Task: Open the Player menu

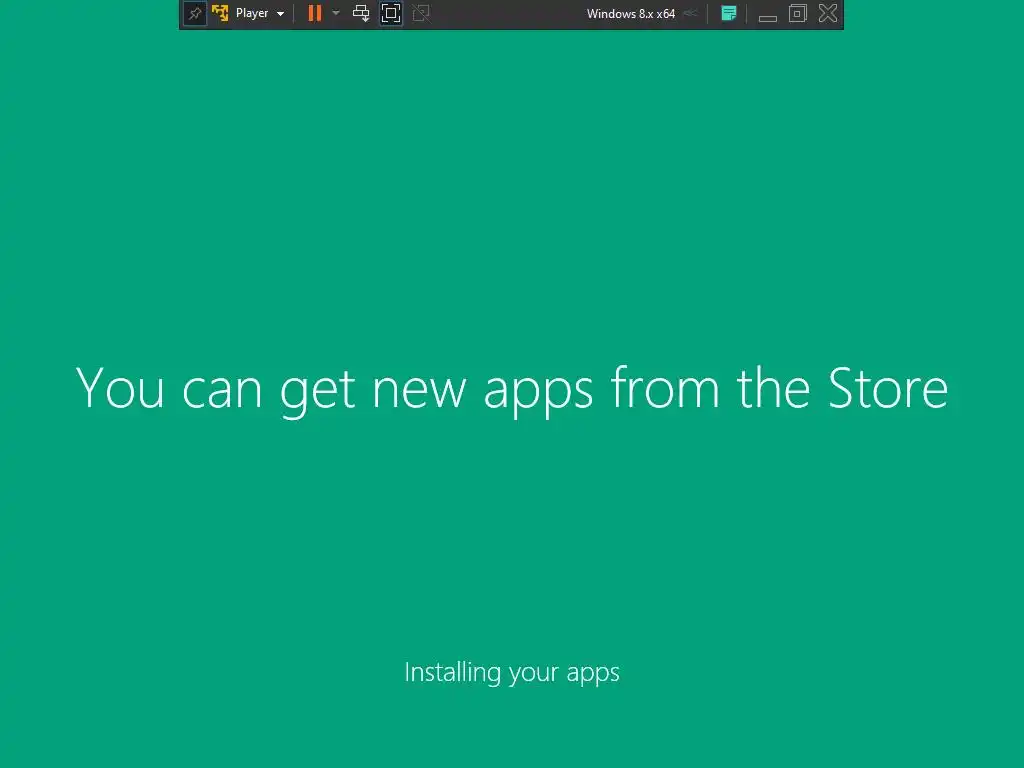Action: (251, 13)
